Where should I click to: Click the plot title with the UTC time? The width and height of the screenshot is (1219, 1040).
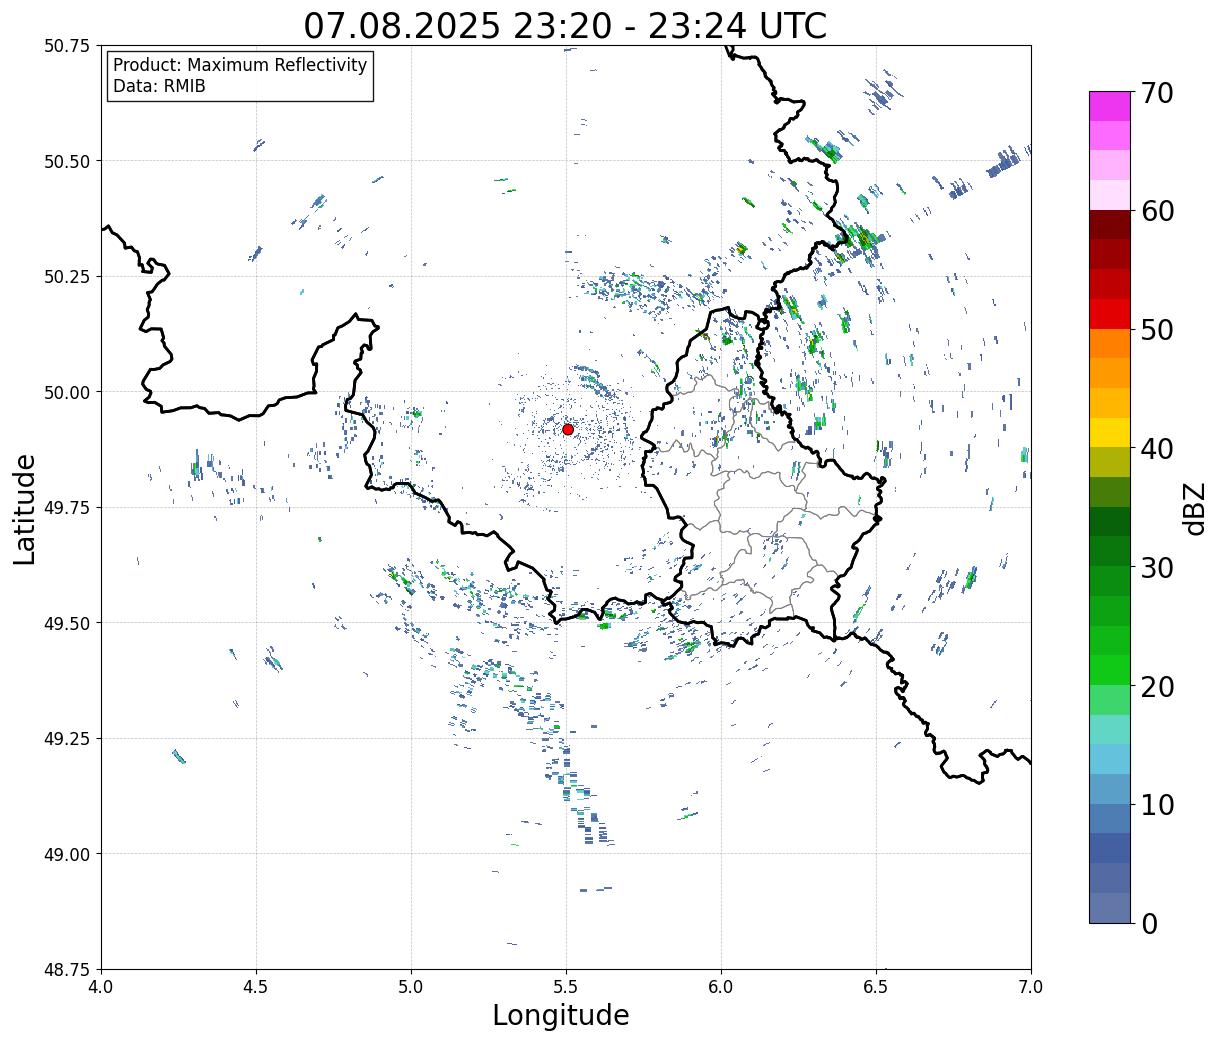pos(565,25)
